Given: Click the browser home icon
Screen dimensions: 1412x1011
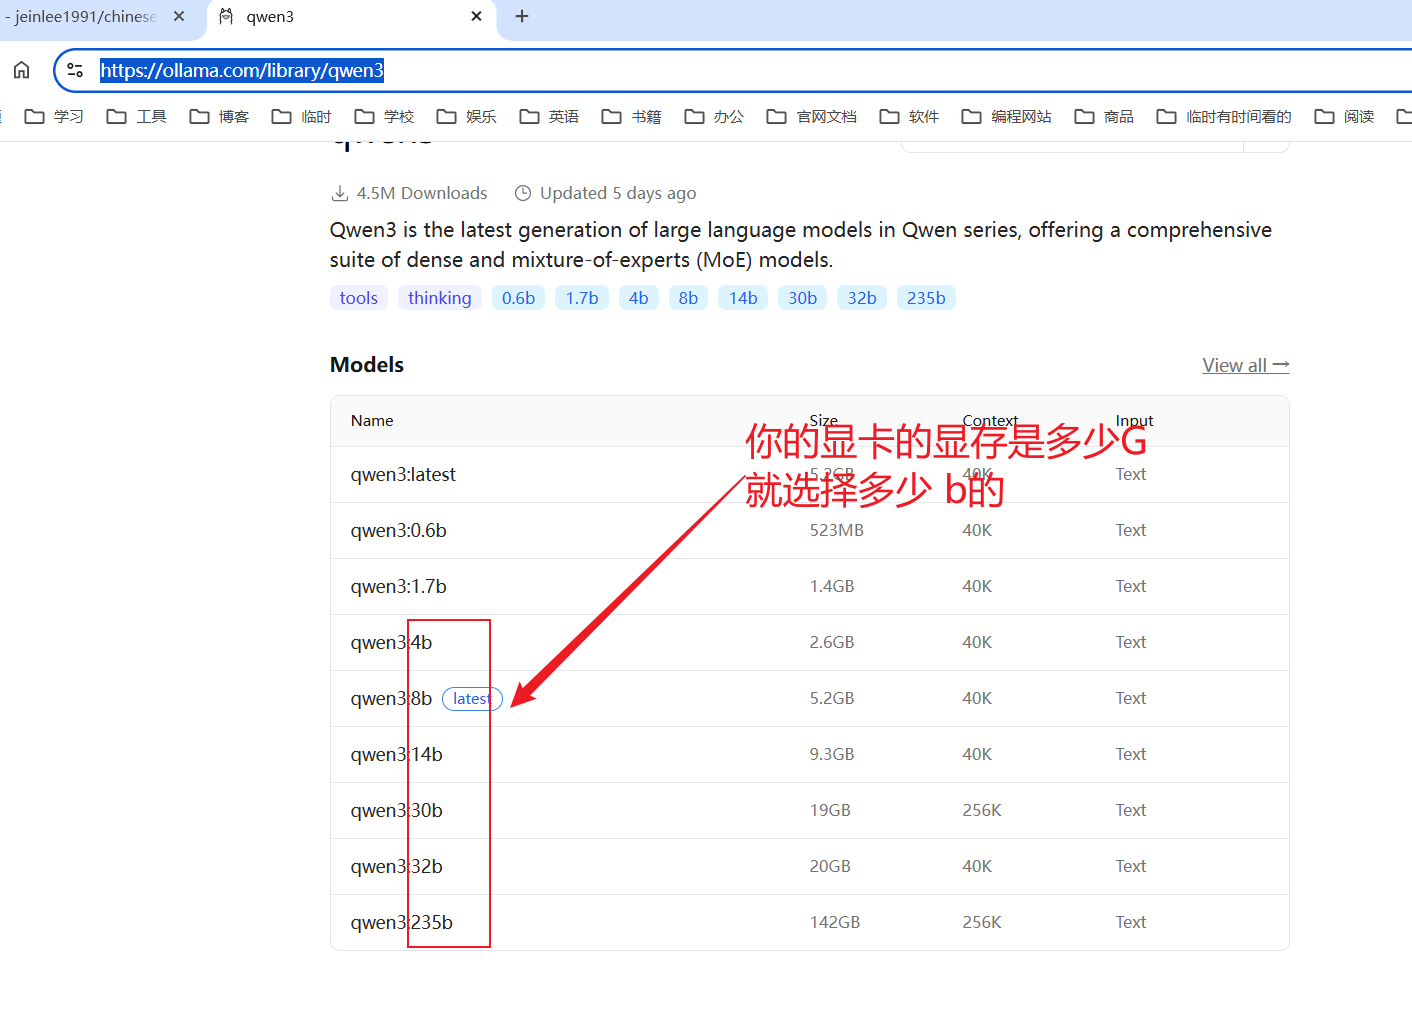Looking at the screenshot, I should pyautogui.click(x=22, y=70).
